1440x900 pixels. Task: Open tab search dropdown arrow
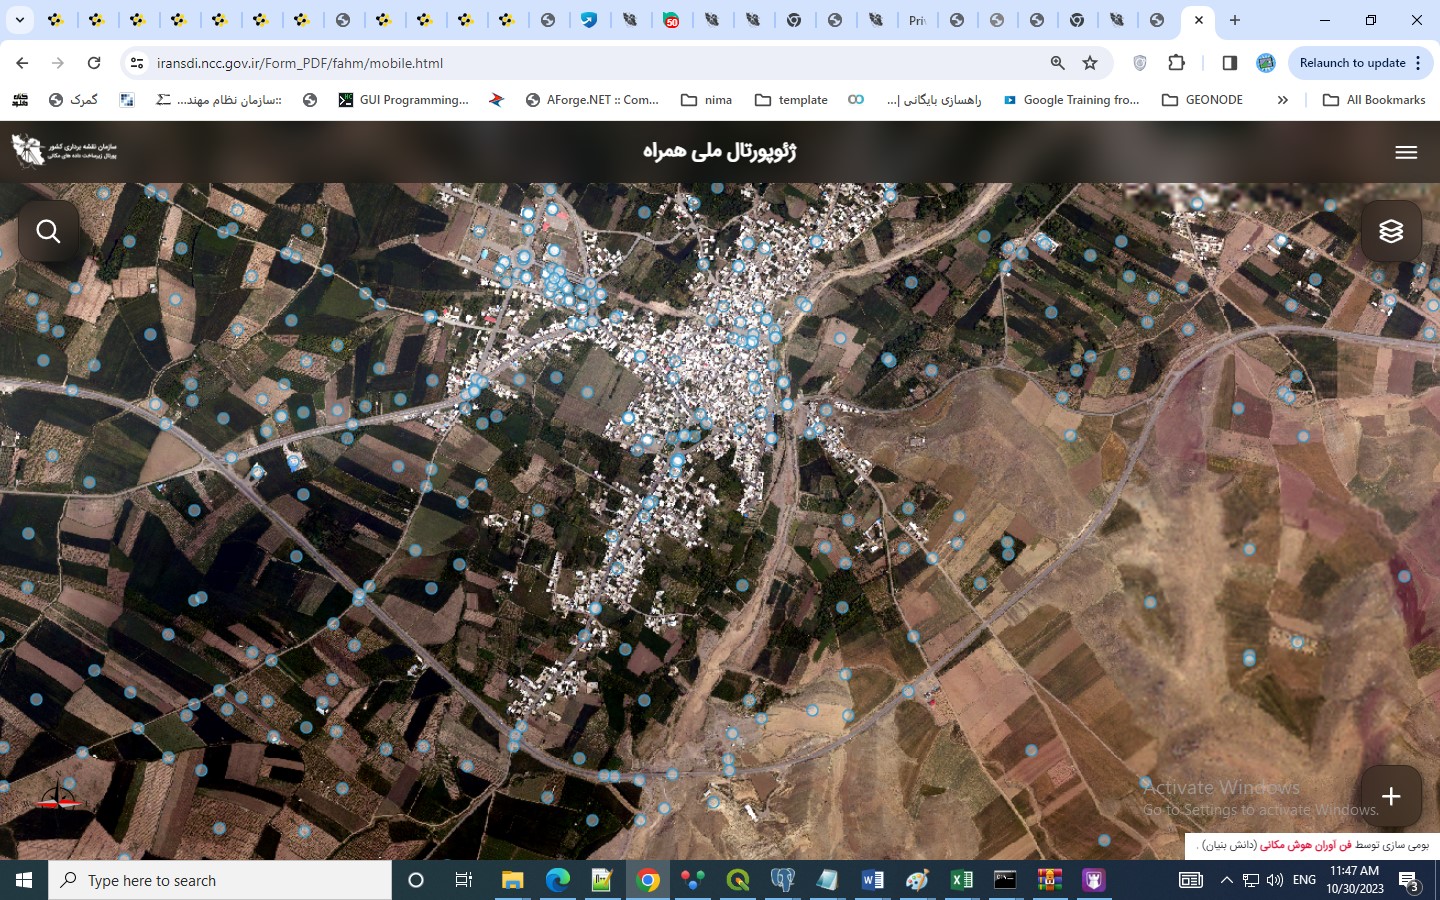pos(19,20)
